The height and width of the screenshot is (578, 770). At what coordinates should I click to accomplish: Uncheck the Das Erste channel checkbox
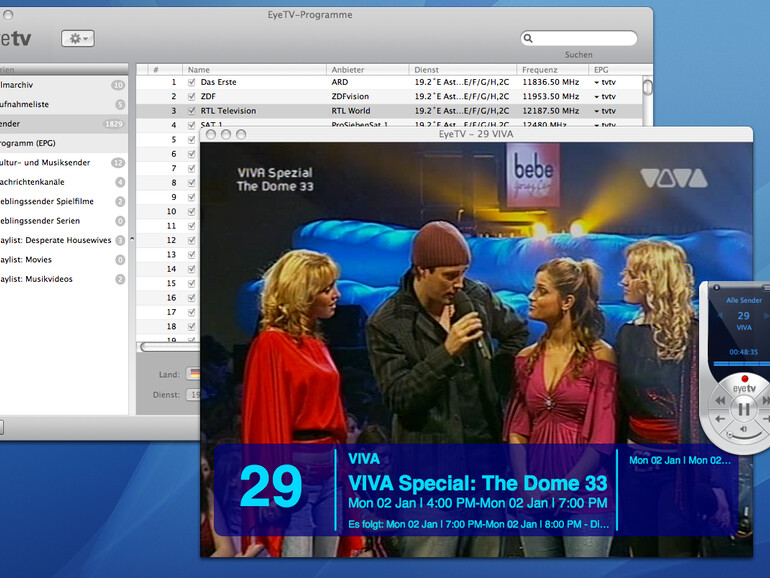191,82
